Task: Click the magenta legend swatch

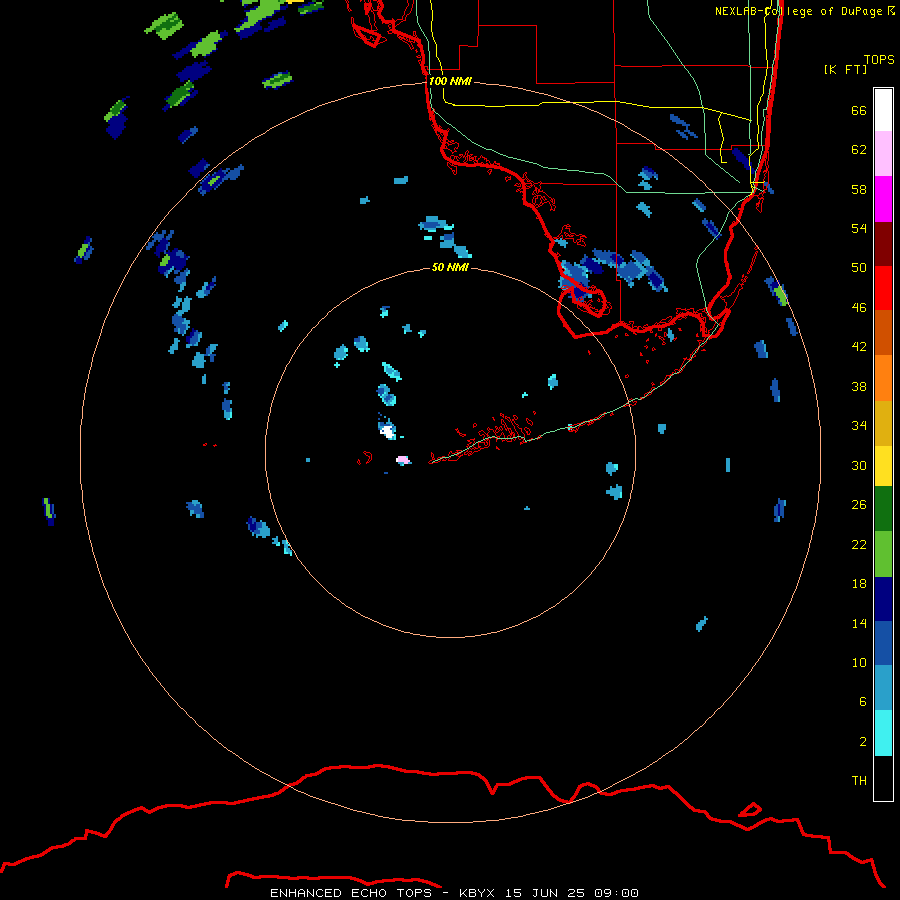Action: pos(883,199)
